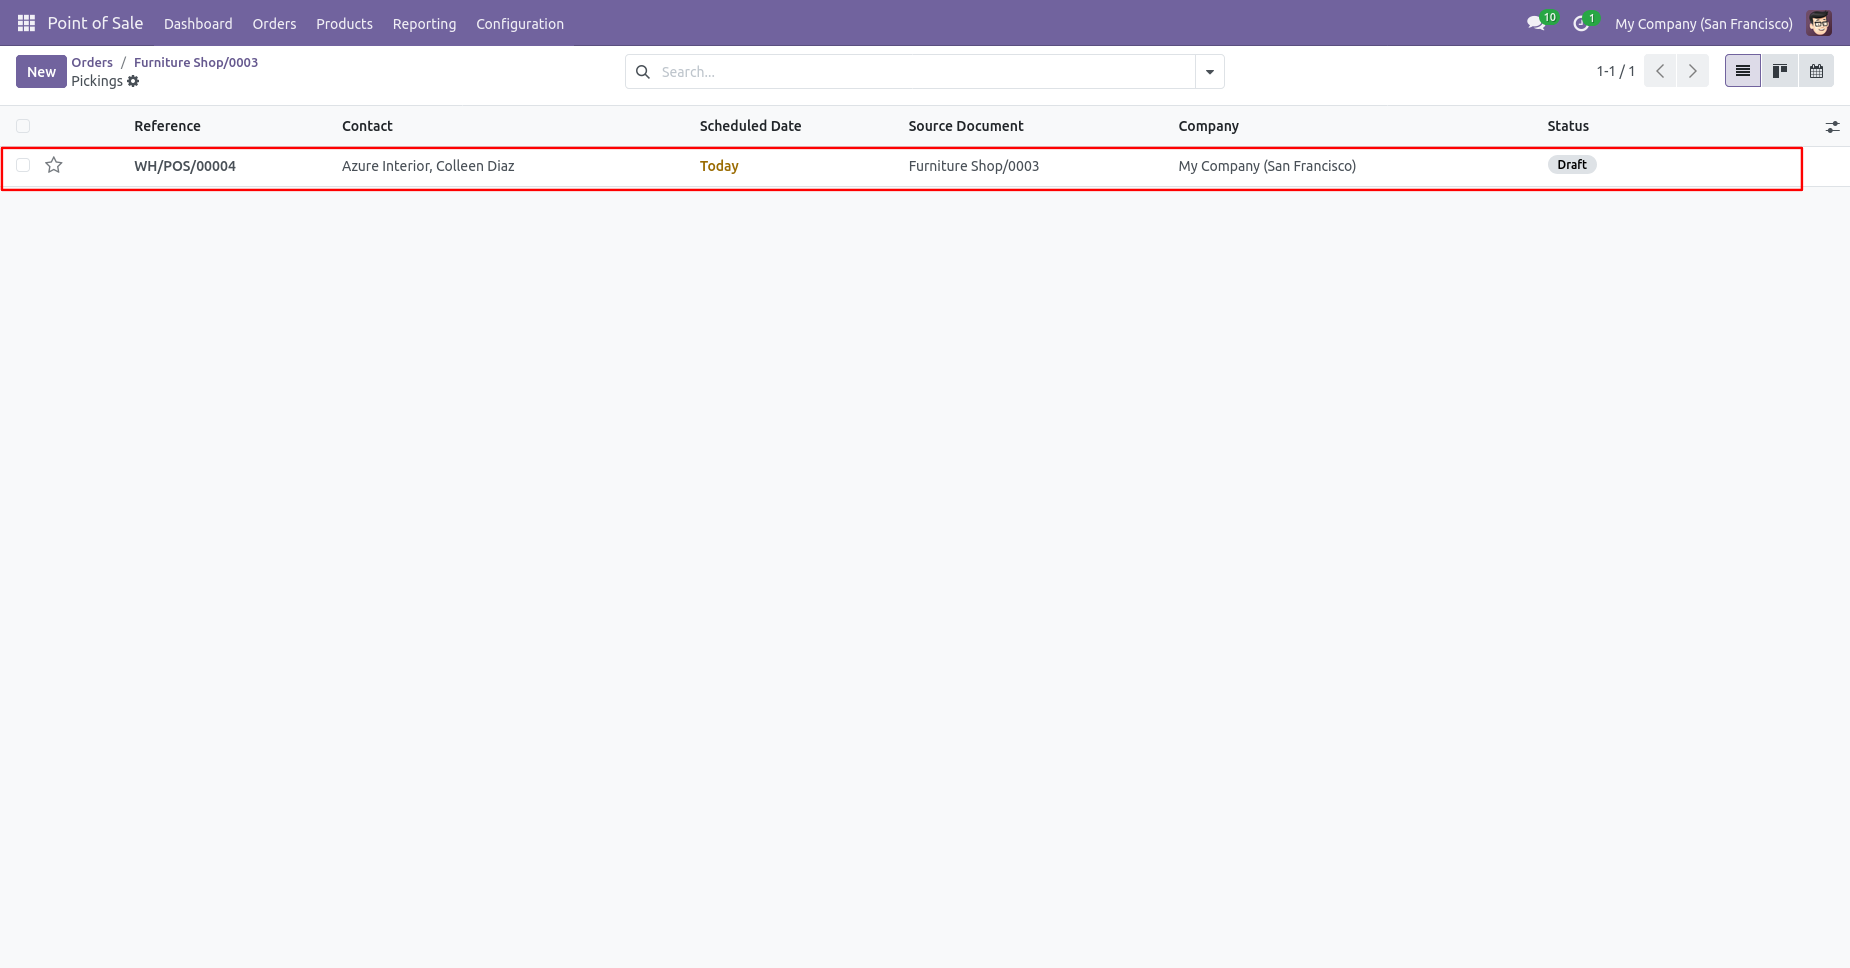
Task: Open company switcher My Company (San Francisco)
Action: pos(1704,23)
